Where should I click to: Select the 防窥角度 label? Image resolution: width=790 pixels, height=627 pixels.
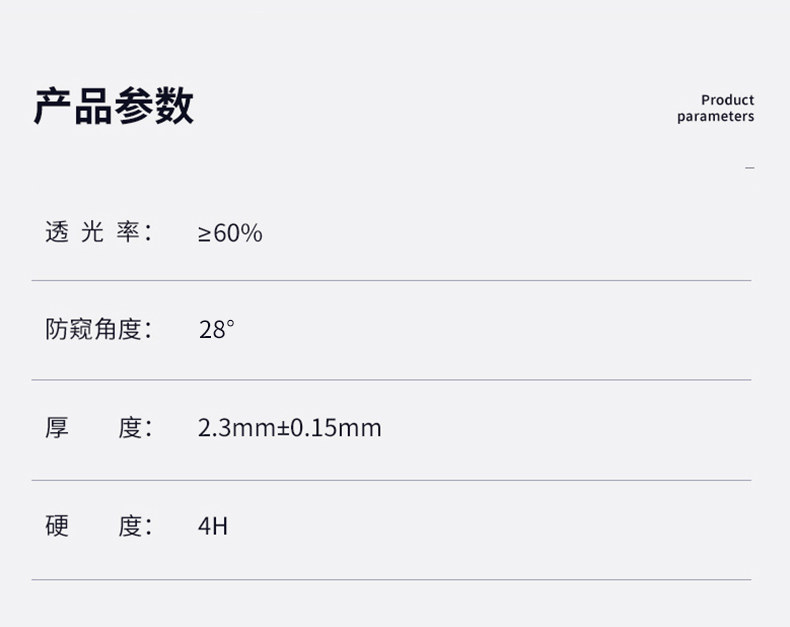(x=97, y=329)
